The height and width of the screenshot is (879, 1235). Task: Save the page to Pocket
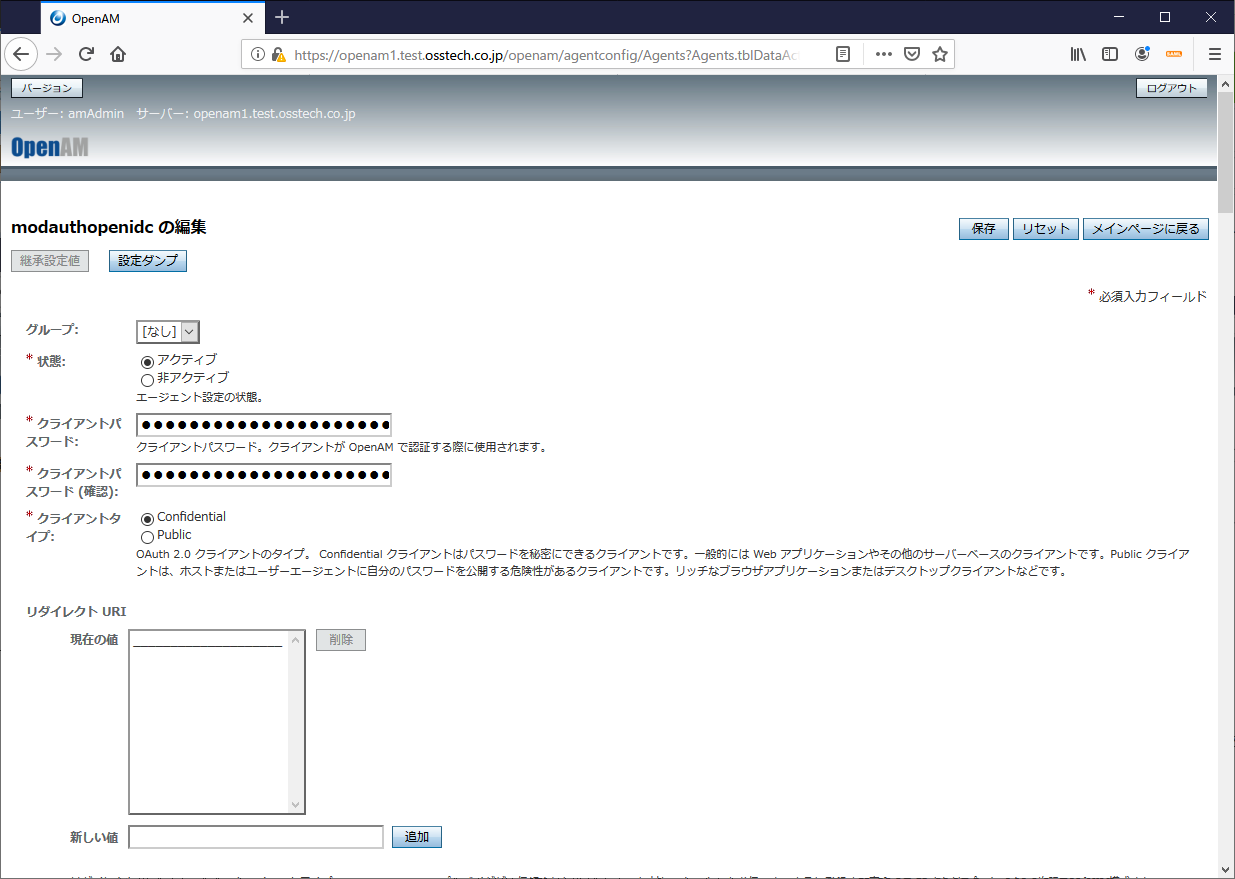coord(912,54)
